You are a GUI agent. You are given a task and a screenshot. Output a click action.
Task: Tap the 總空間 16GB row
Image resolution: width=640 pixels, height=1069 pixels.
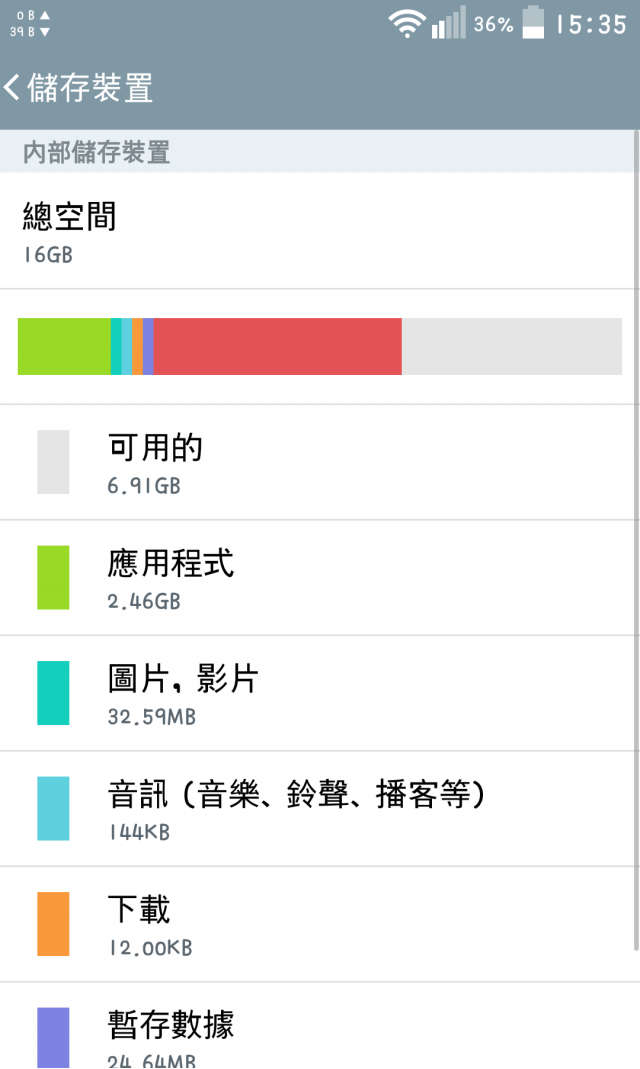click(318, 230)
